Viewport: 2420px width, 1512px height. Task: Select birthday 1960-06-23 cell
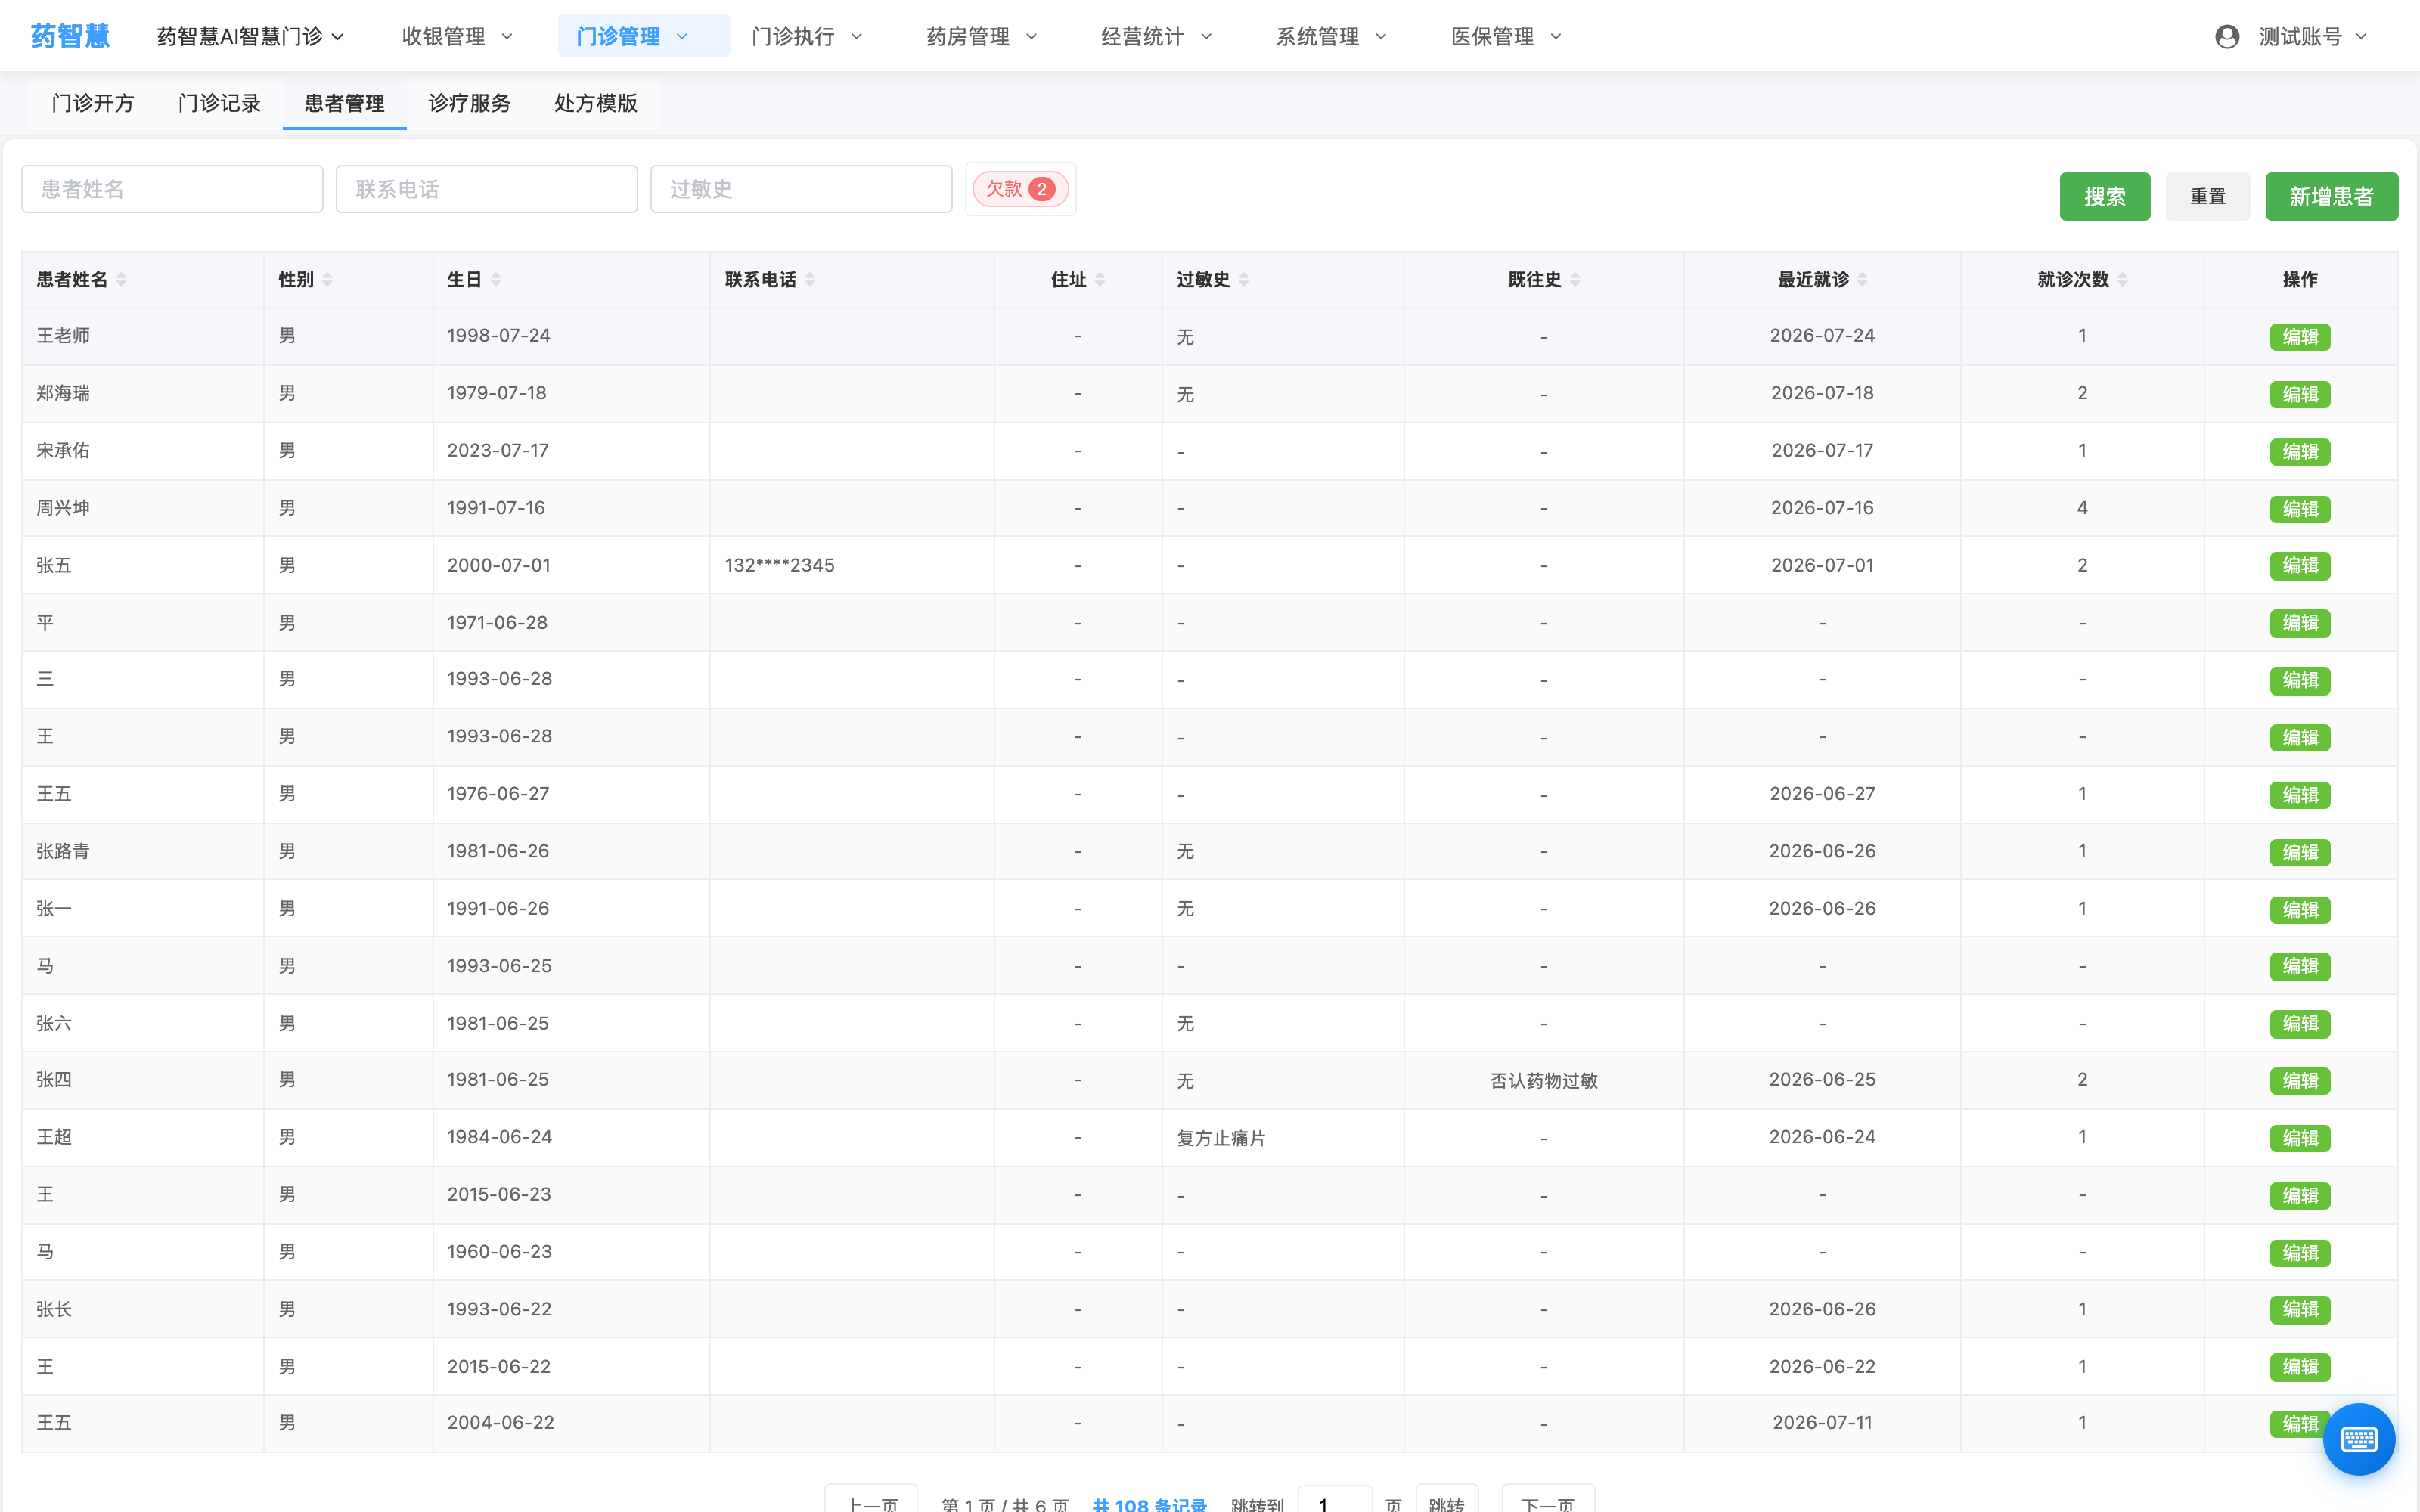pos(499,1252)
